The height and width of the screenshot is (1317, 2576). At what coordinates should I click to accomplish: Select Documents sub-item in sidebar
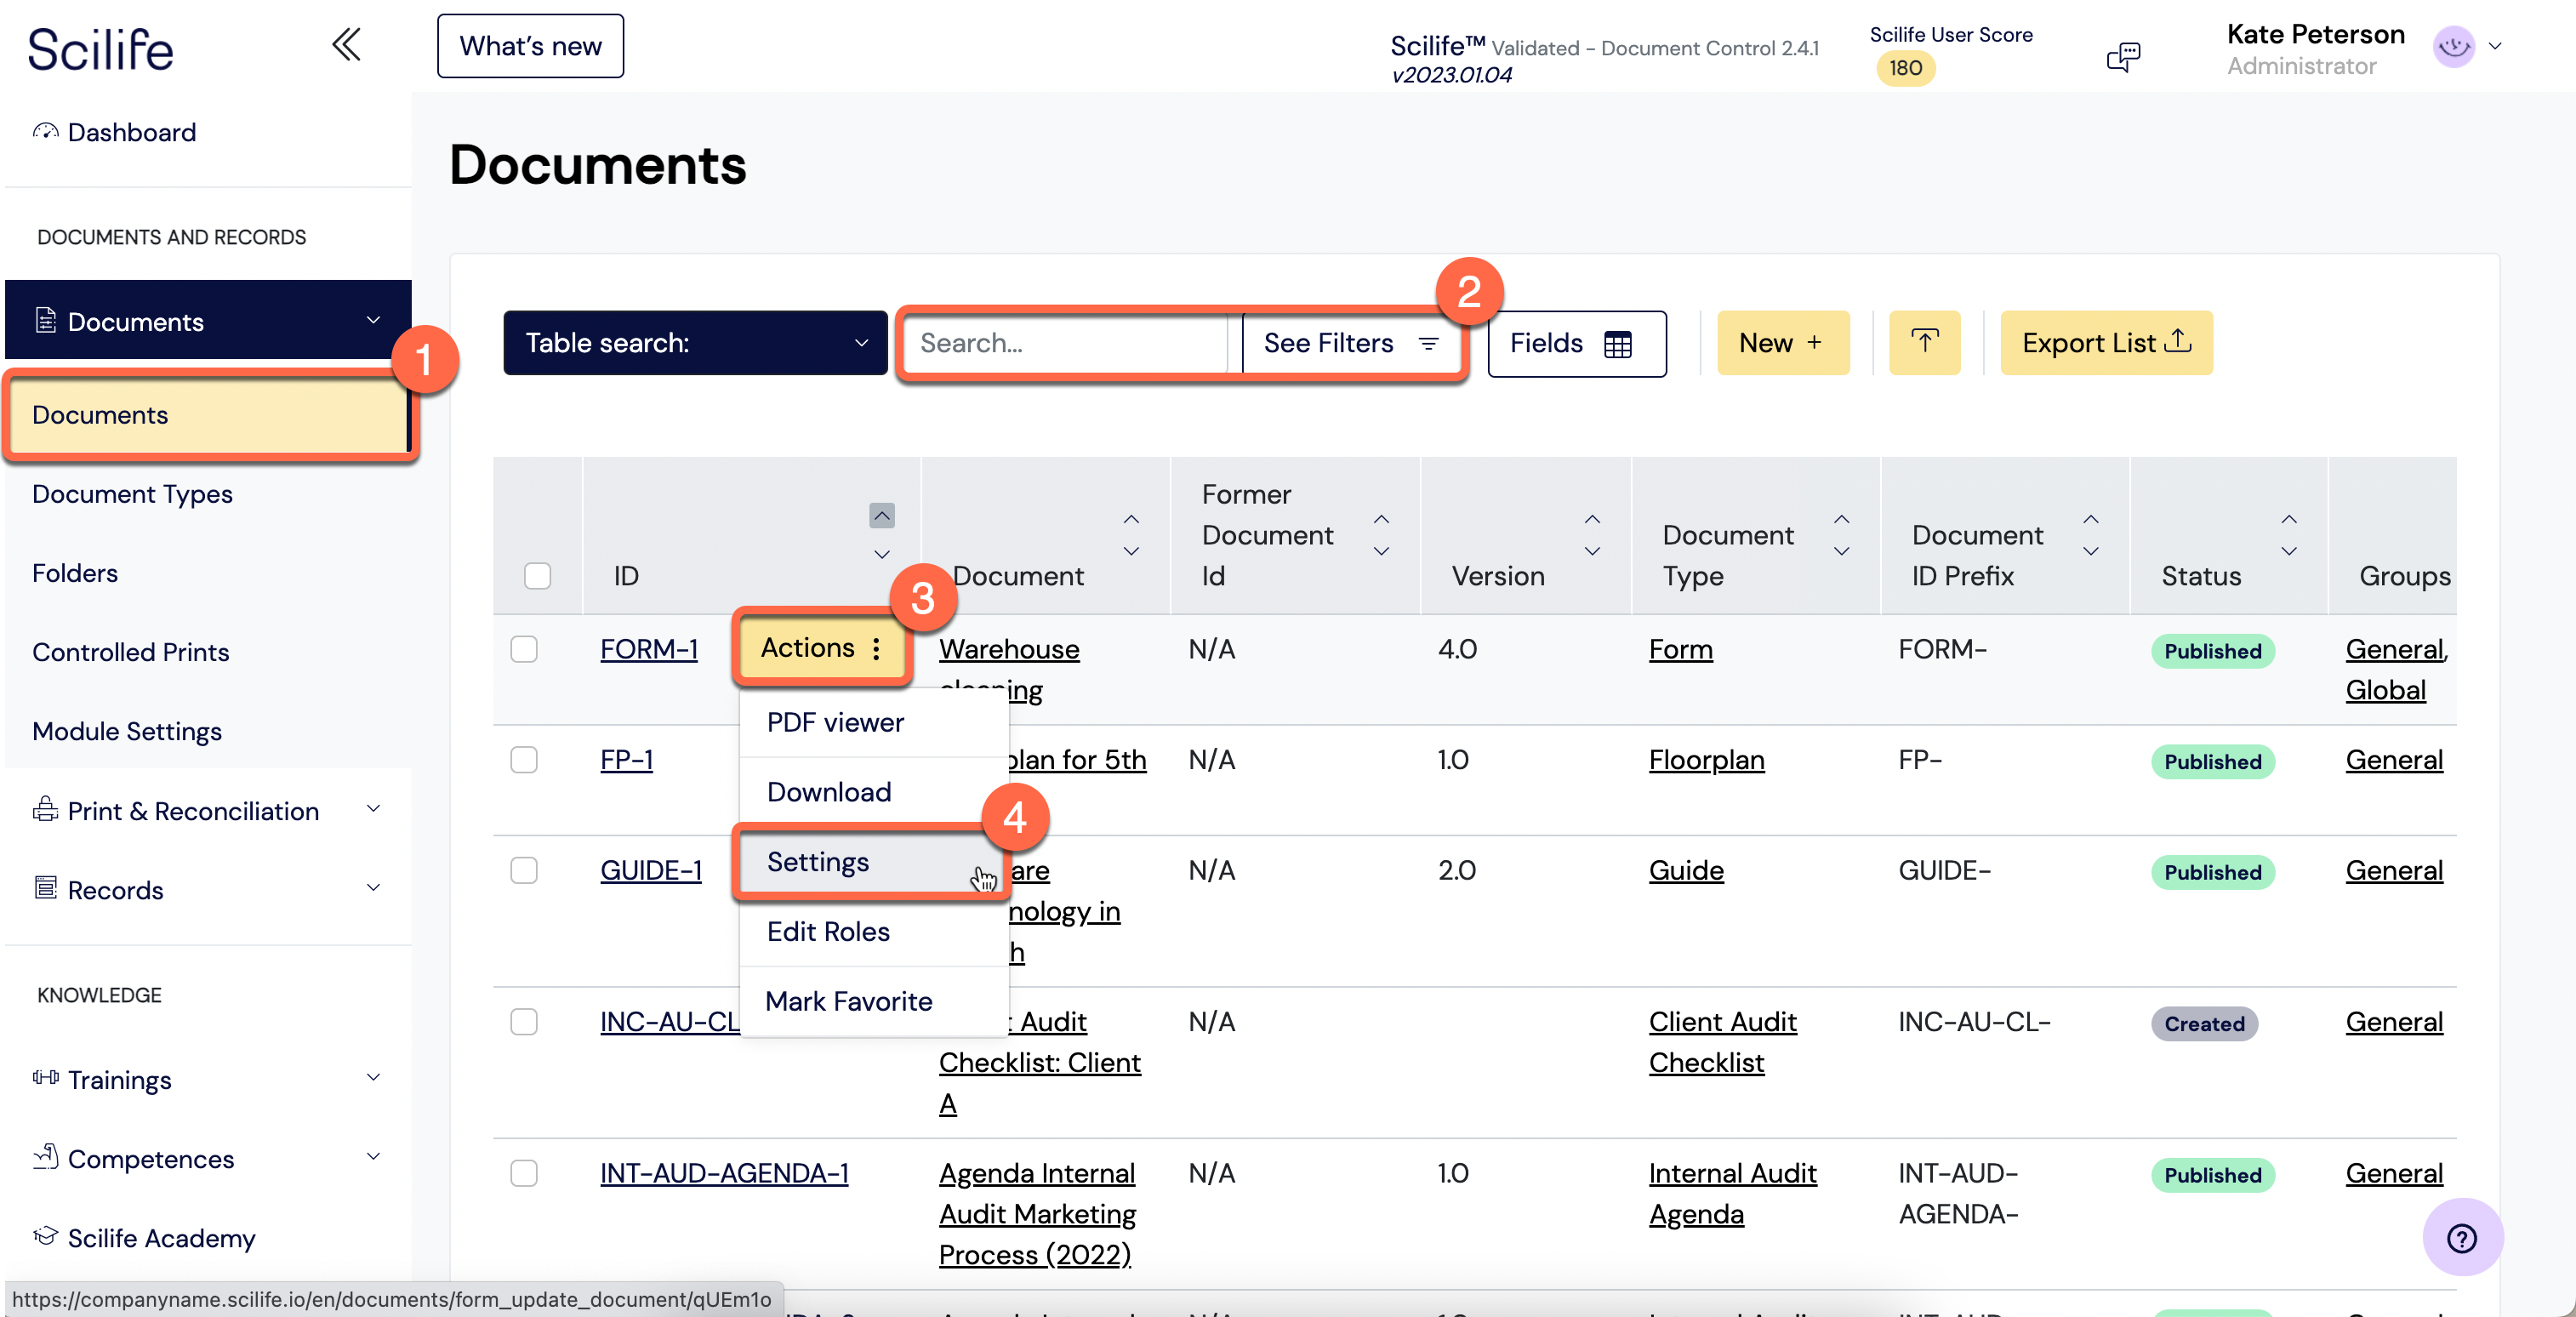[x=208, y=415]
